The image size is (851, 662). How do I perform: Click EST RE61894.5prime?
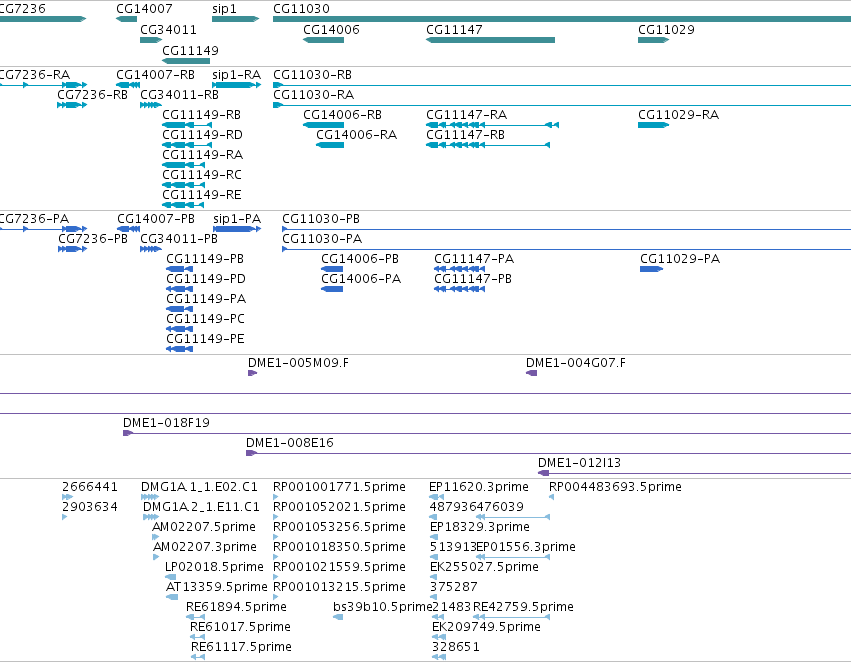pos(195,618)
